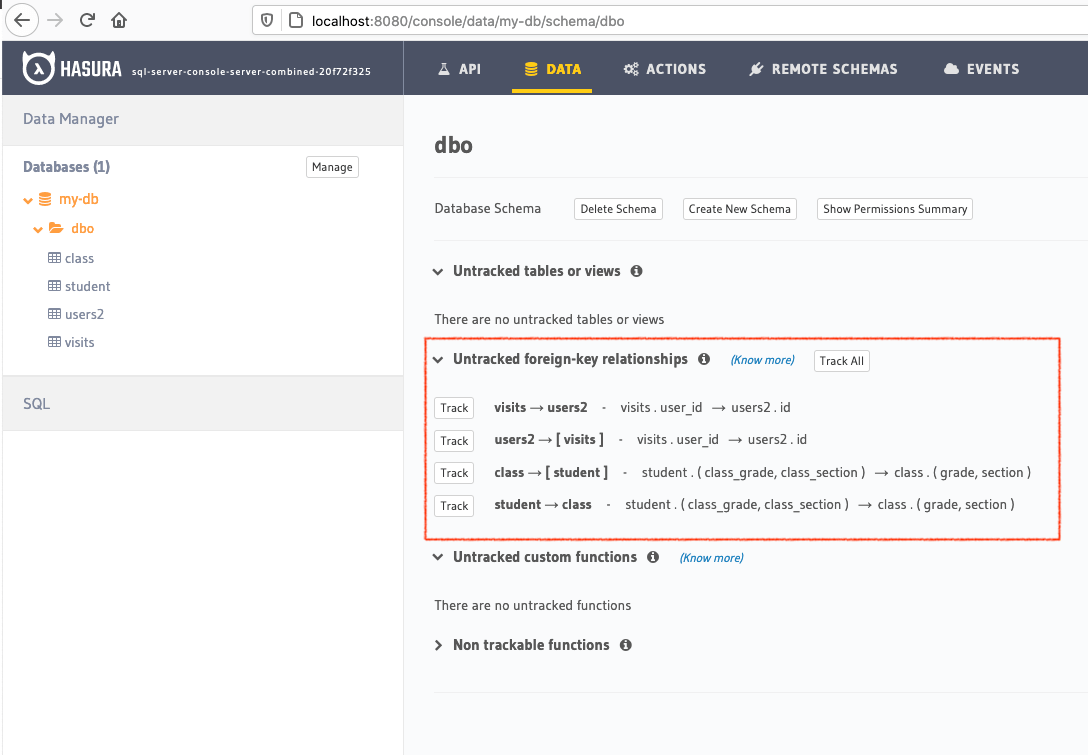Expand the Non trackable functions section
1088x755 pixels.
[x=438, y=645]
